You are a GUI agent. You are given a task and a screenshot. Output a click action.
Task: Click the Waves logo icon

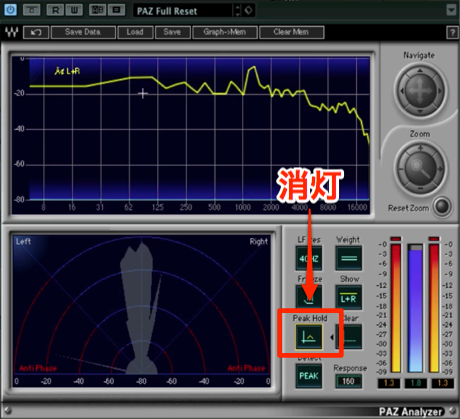tap(12, 32)
